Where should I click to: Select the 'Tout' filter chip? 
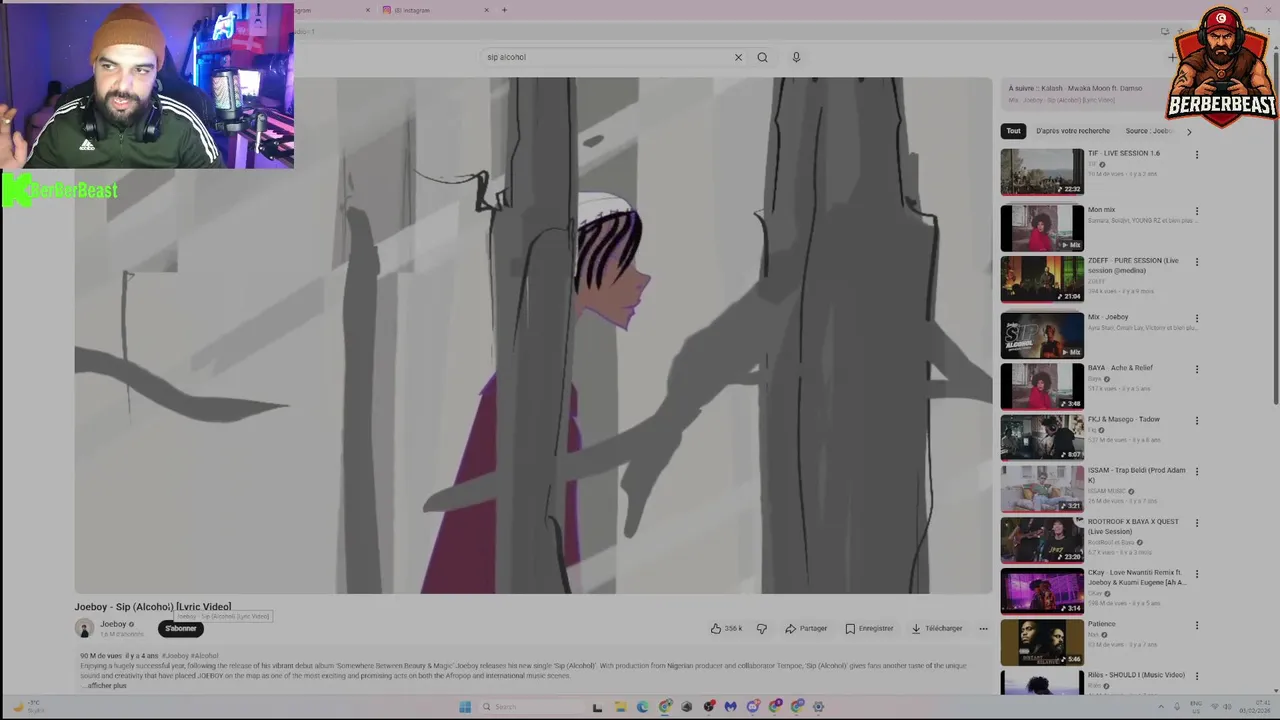coord(1013,131)
